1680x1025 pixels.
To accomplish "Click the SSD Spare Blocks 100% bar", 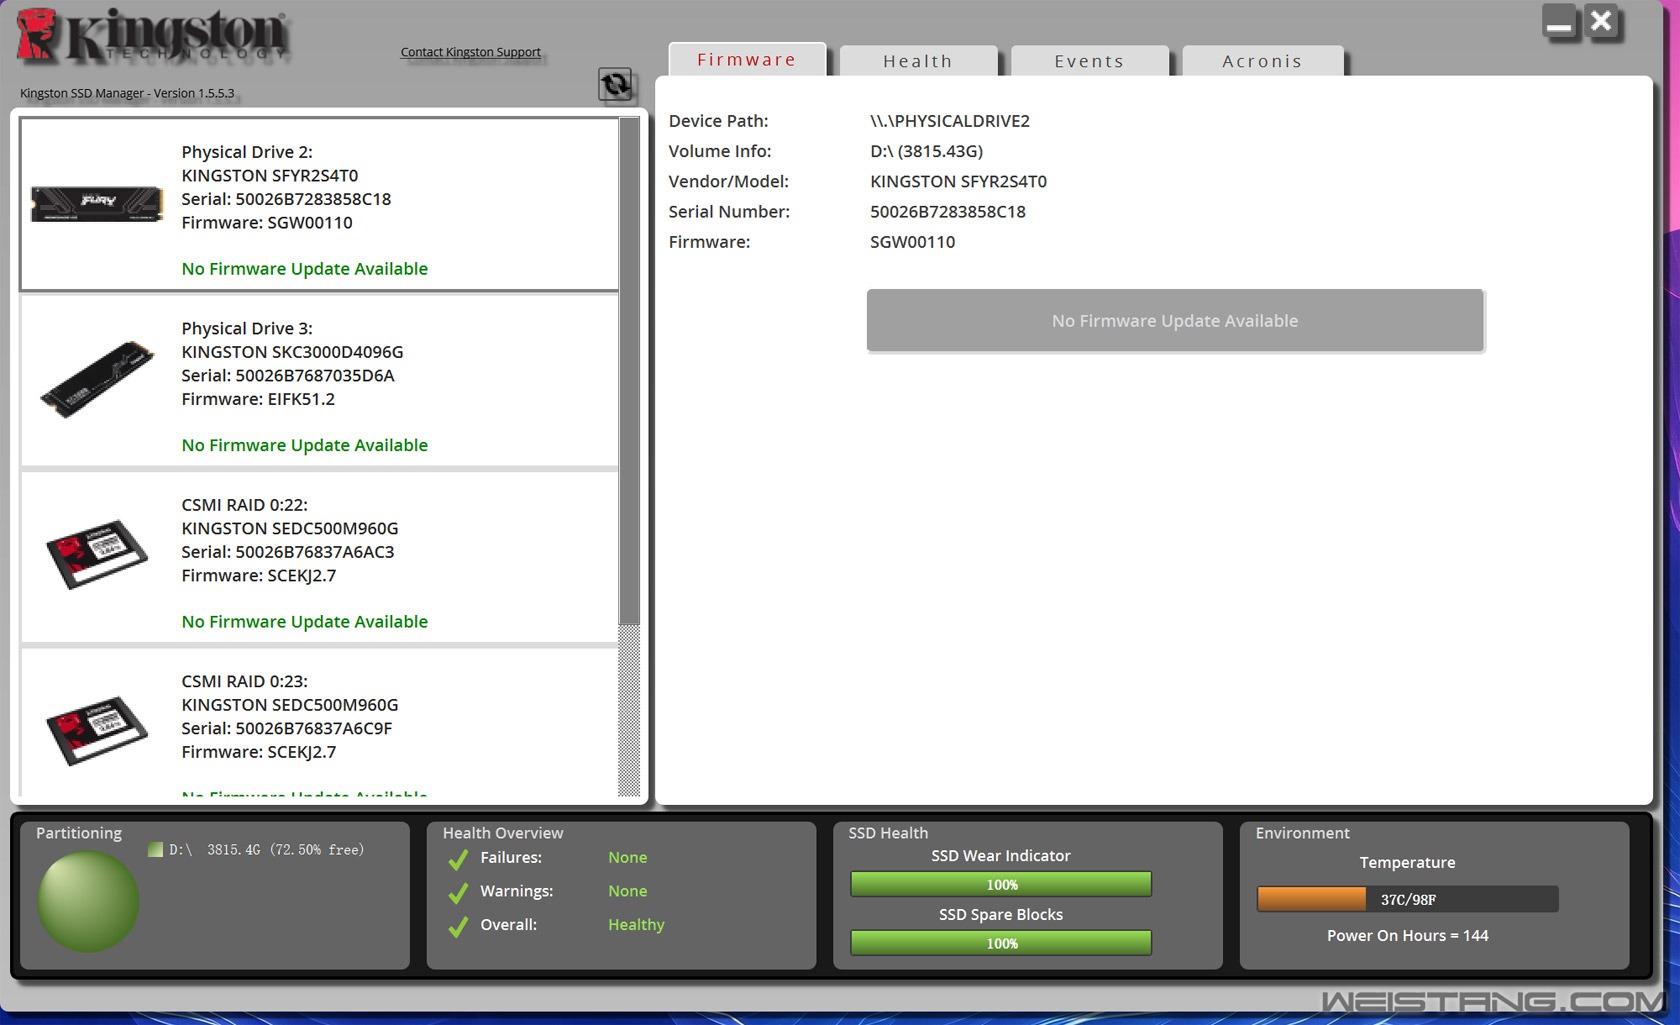I will (x=1001, y=943).
